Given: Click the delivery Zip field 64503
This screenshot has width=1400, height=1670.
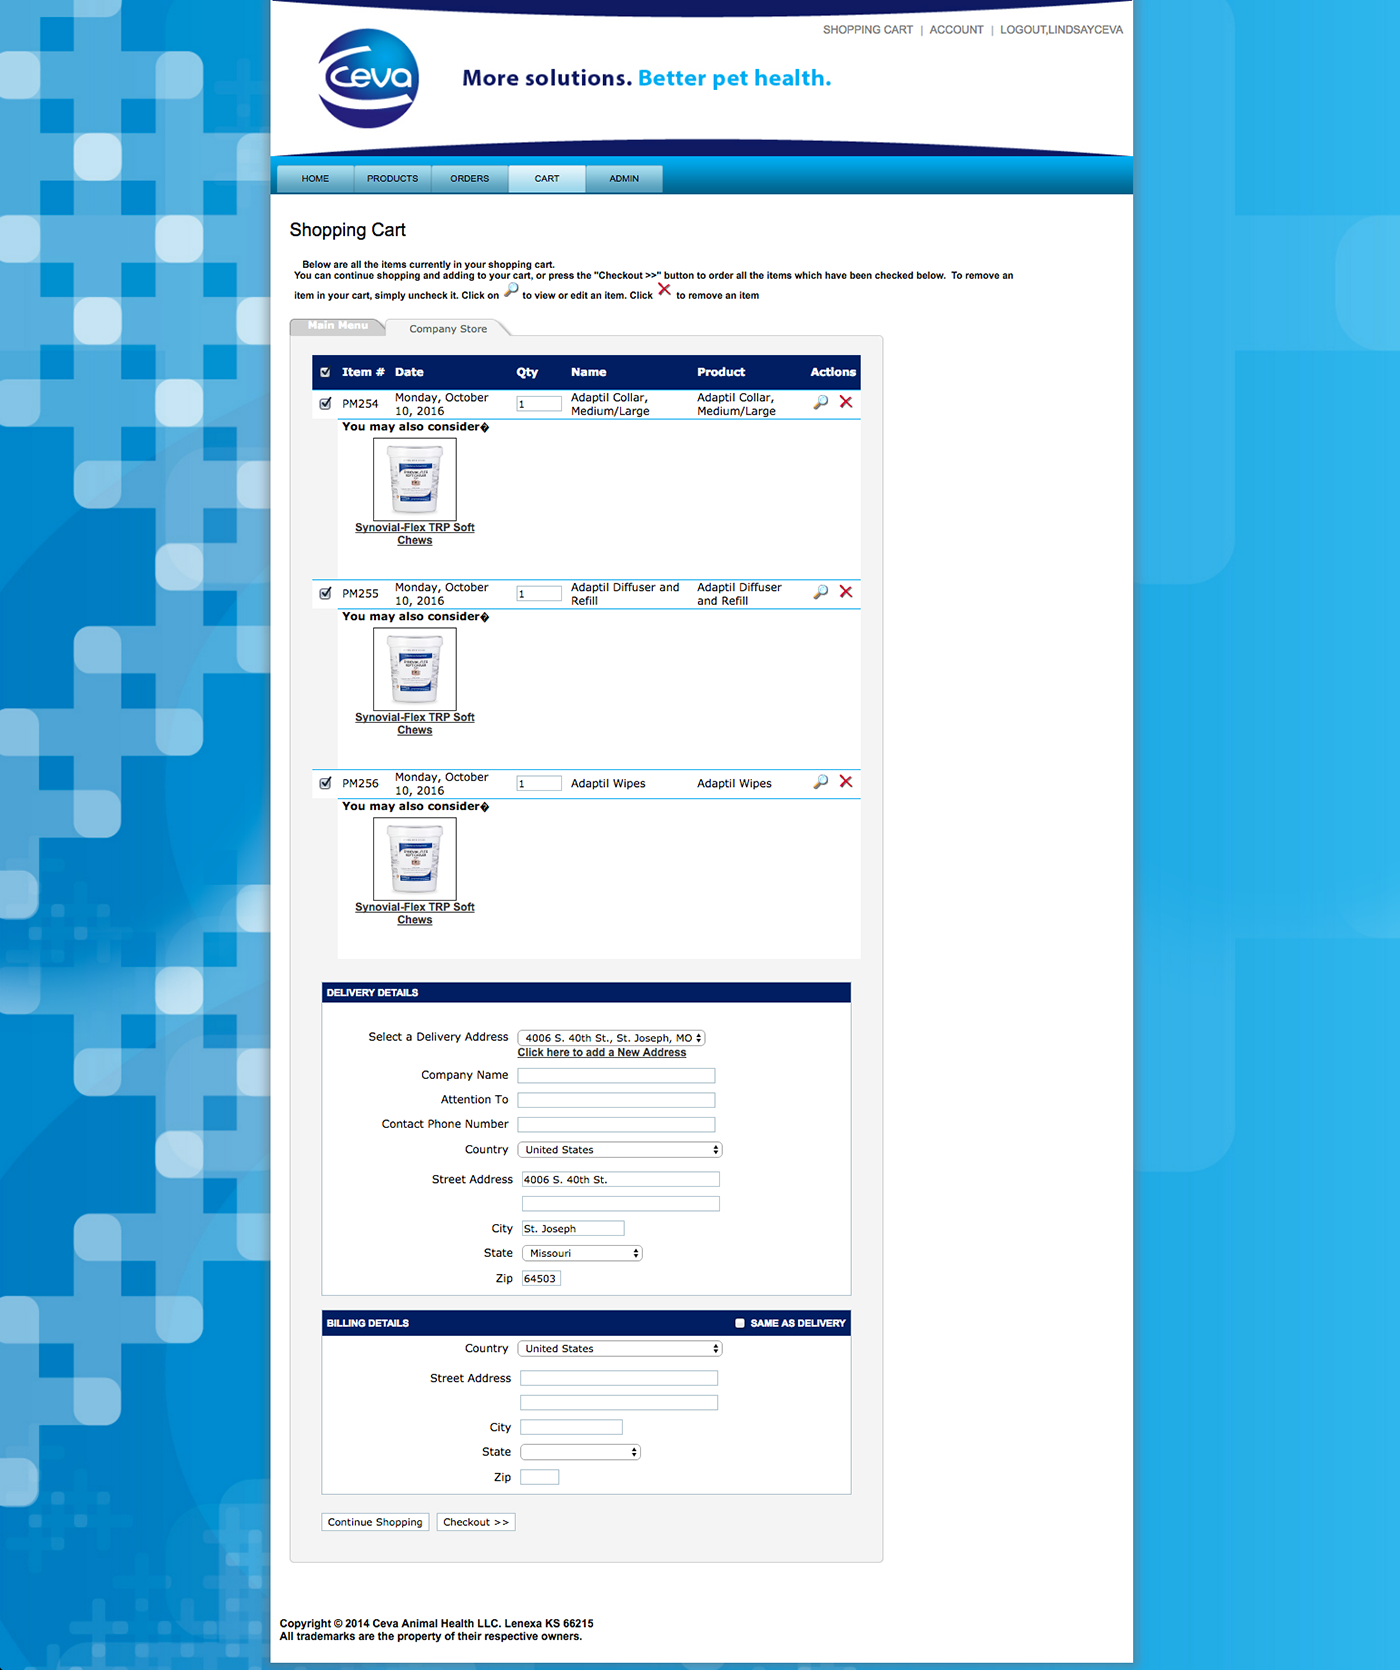Looking at the screenshot, I should [541, 1279].
